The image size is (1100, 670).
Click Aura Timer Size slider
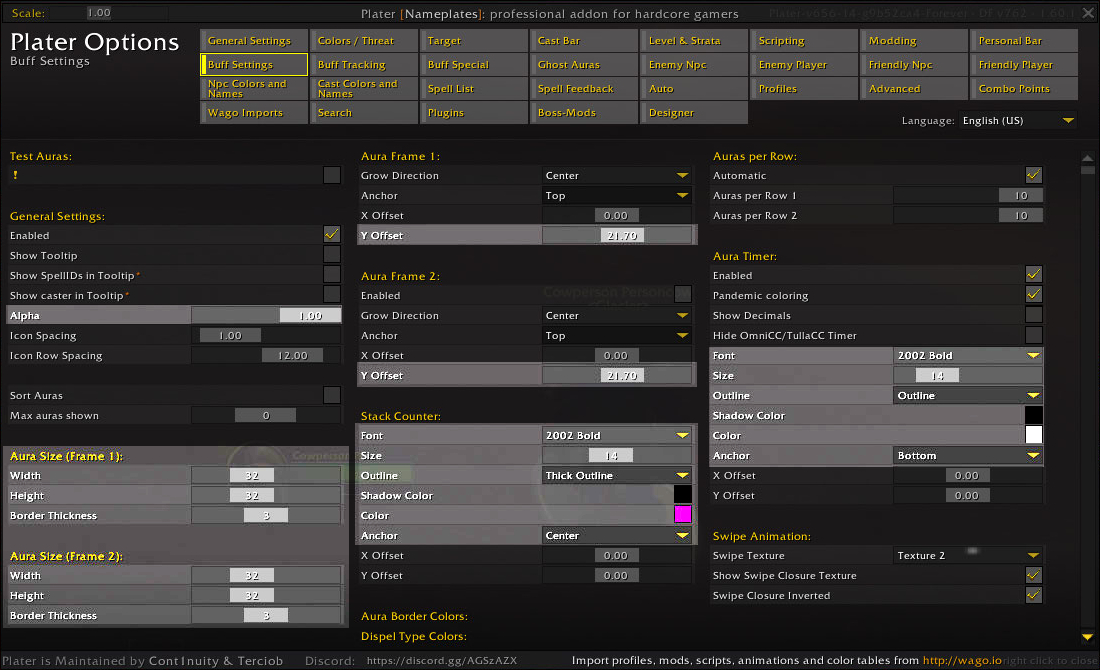coord(968,375)
